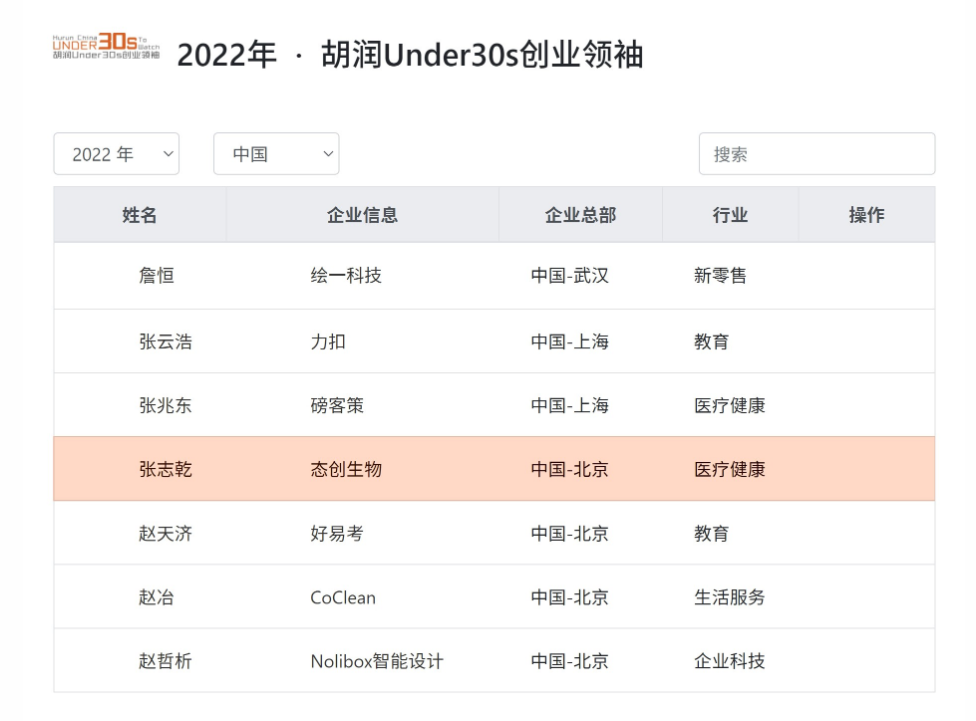The height and width of the screenshot is (721, 976).
Task: Select the name 张兆东
Action: [x=166, y=405]
